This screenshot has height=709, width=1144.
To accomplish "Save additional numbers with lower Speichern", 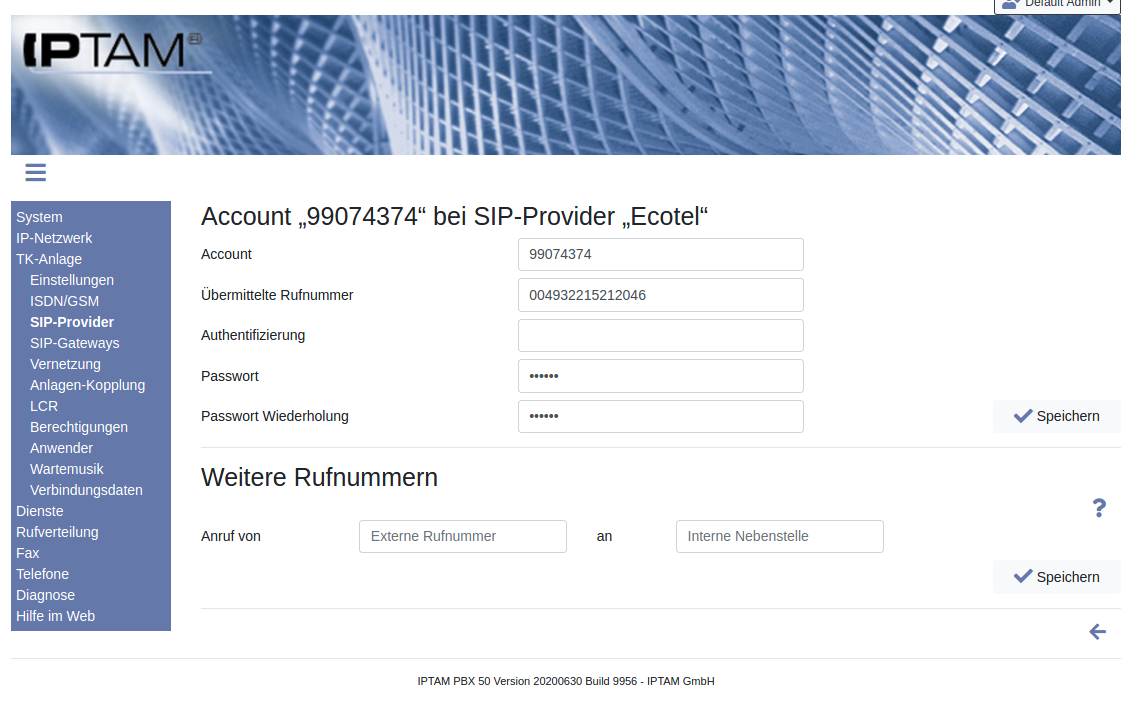I will coord(1056,577).
